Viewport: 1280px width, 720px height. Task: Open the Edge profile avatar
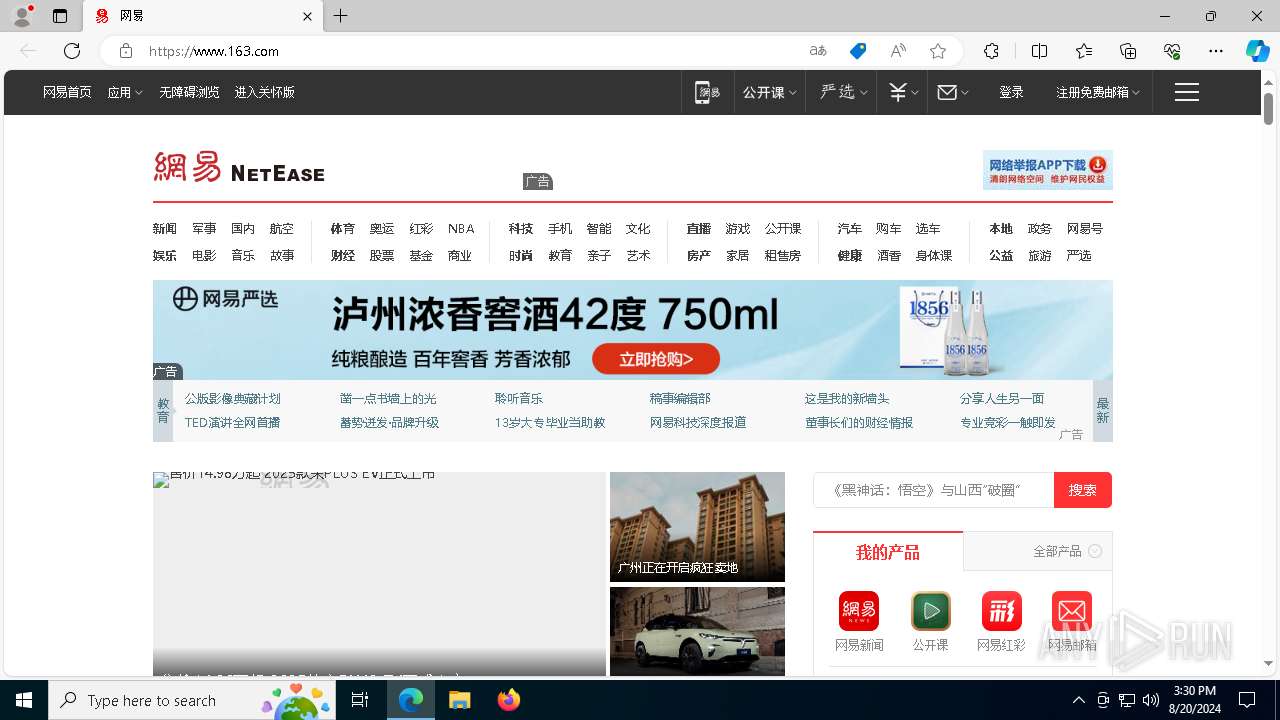click(22, 16)
